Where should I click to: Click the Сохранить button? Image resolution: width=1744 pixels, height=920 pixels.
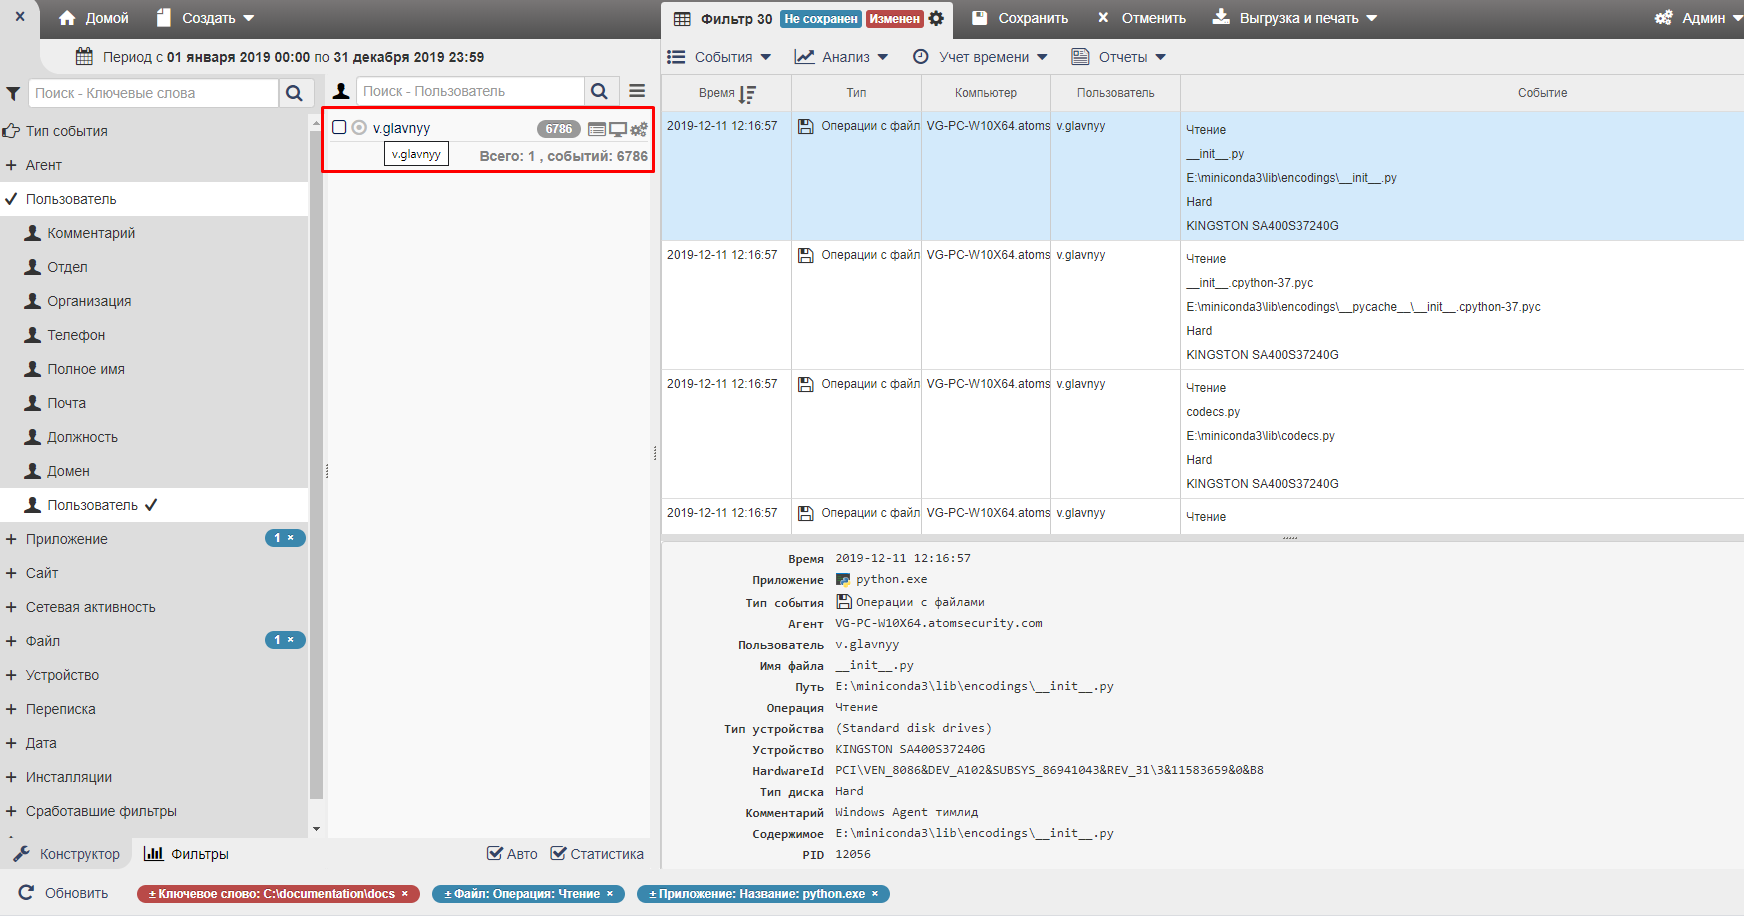(x=1020, y=18)
